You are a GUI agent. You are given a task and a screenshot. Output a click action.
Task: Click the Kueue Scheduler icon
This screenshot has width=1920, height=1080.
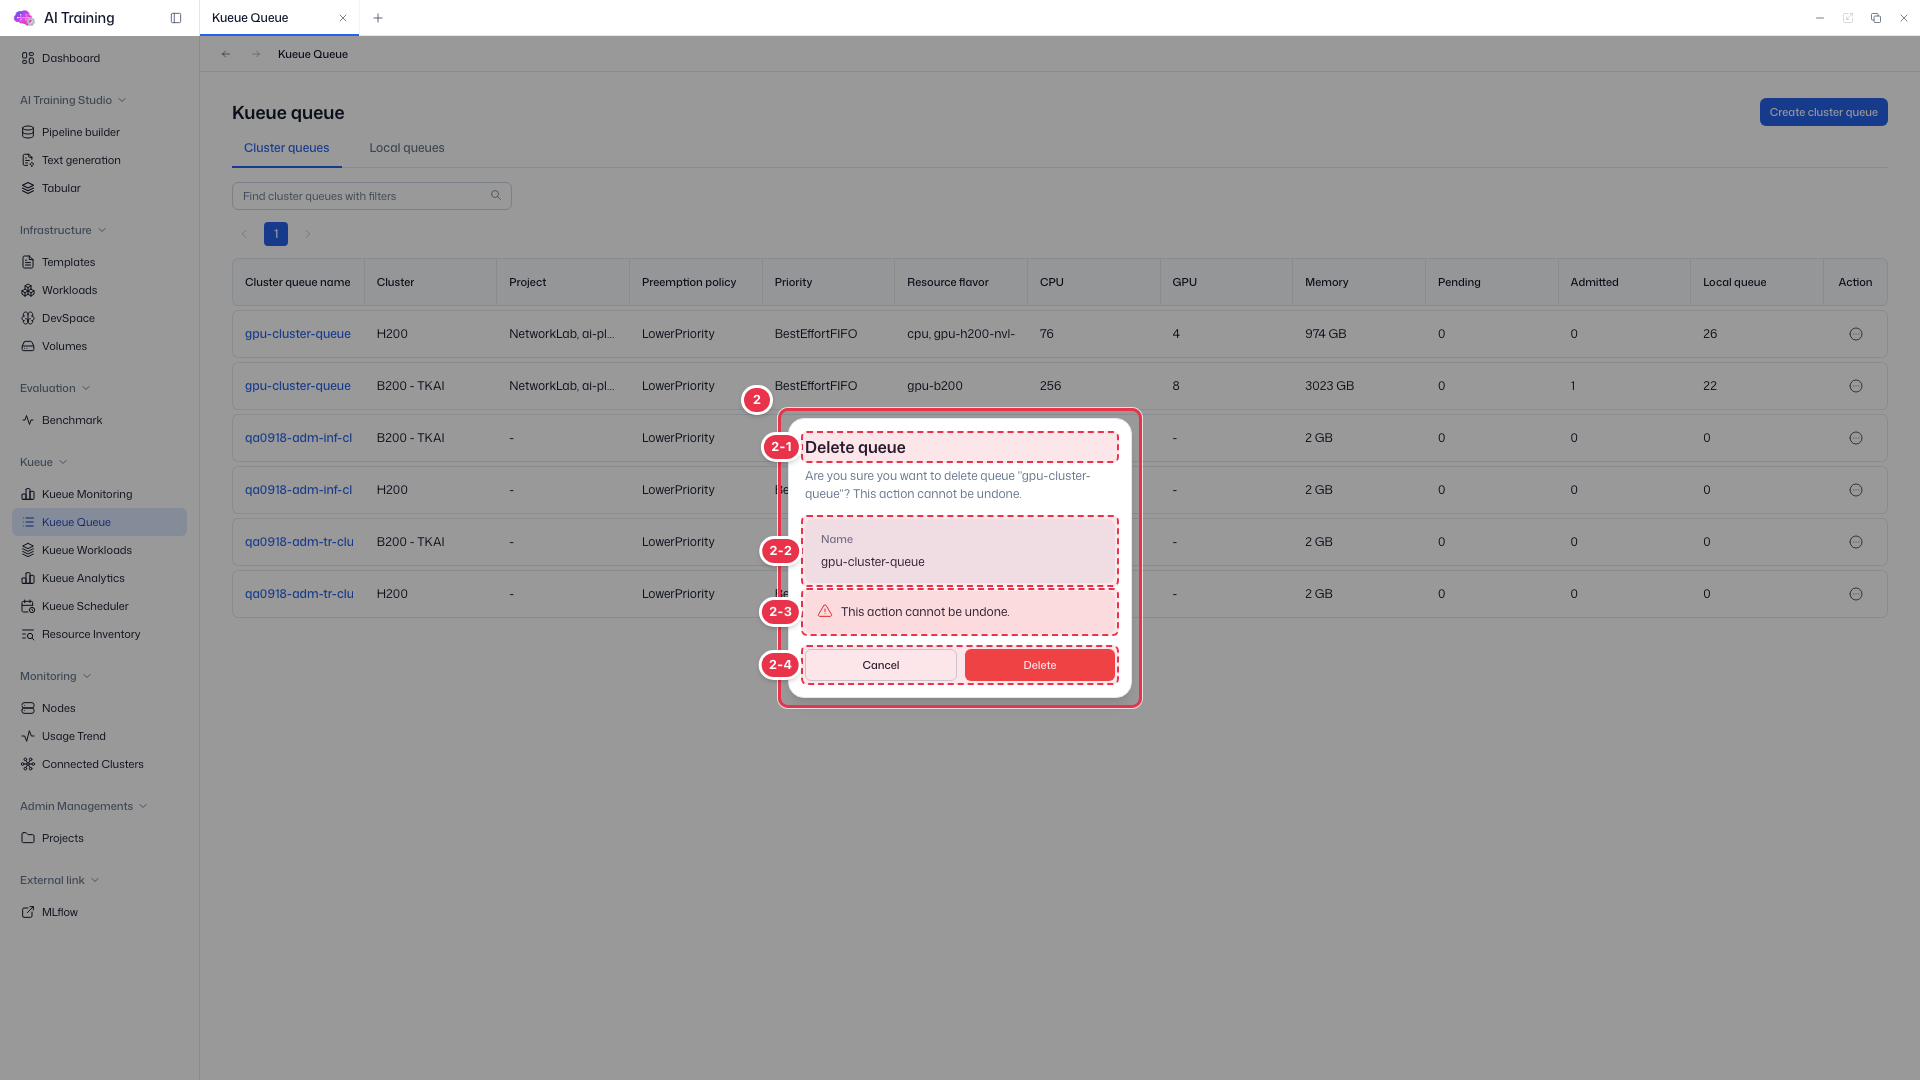(28, 606)
